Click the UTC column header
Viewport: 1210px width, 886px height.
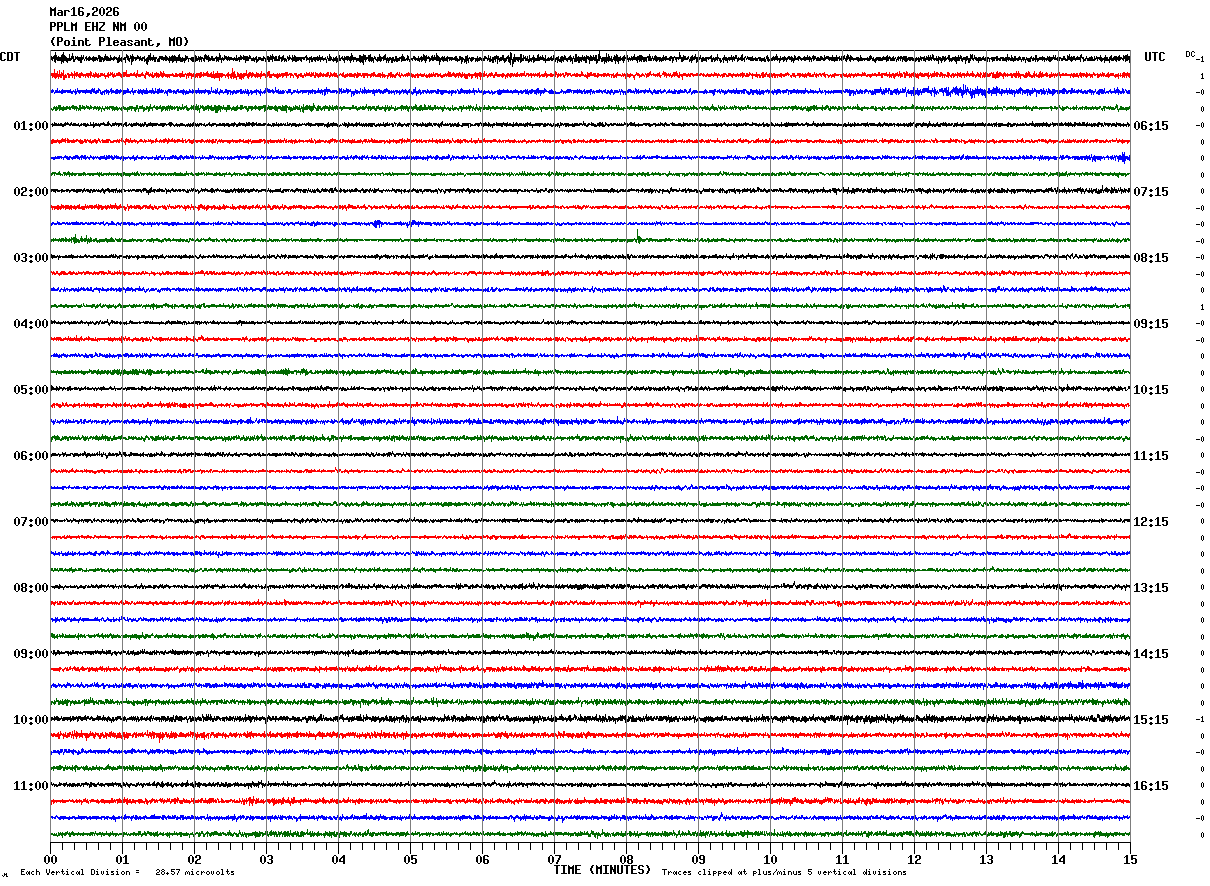click(x=1155, y=57)
